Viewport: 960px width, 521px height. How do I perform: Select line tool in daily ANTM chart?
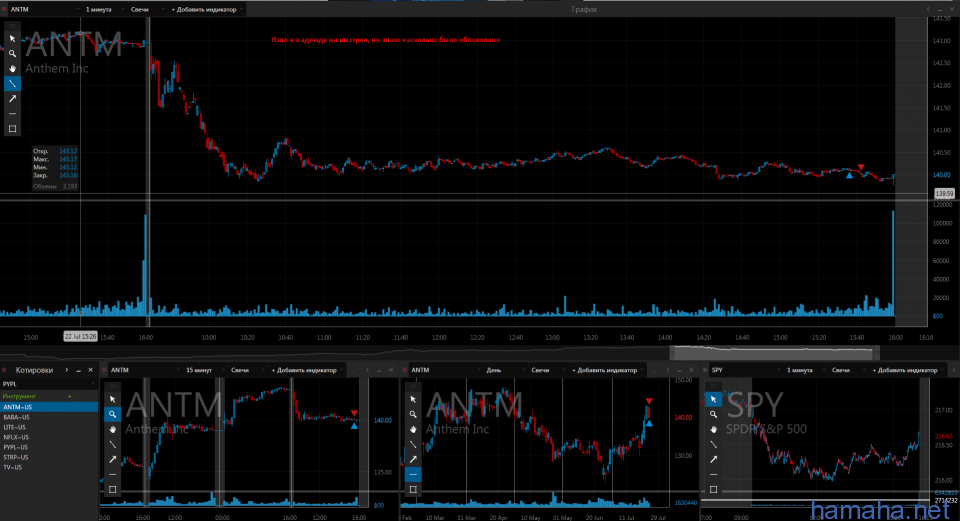[x=413, y=444]
